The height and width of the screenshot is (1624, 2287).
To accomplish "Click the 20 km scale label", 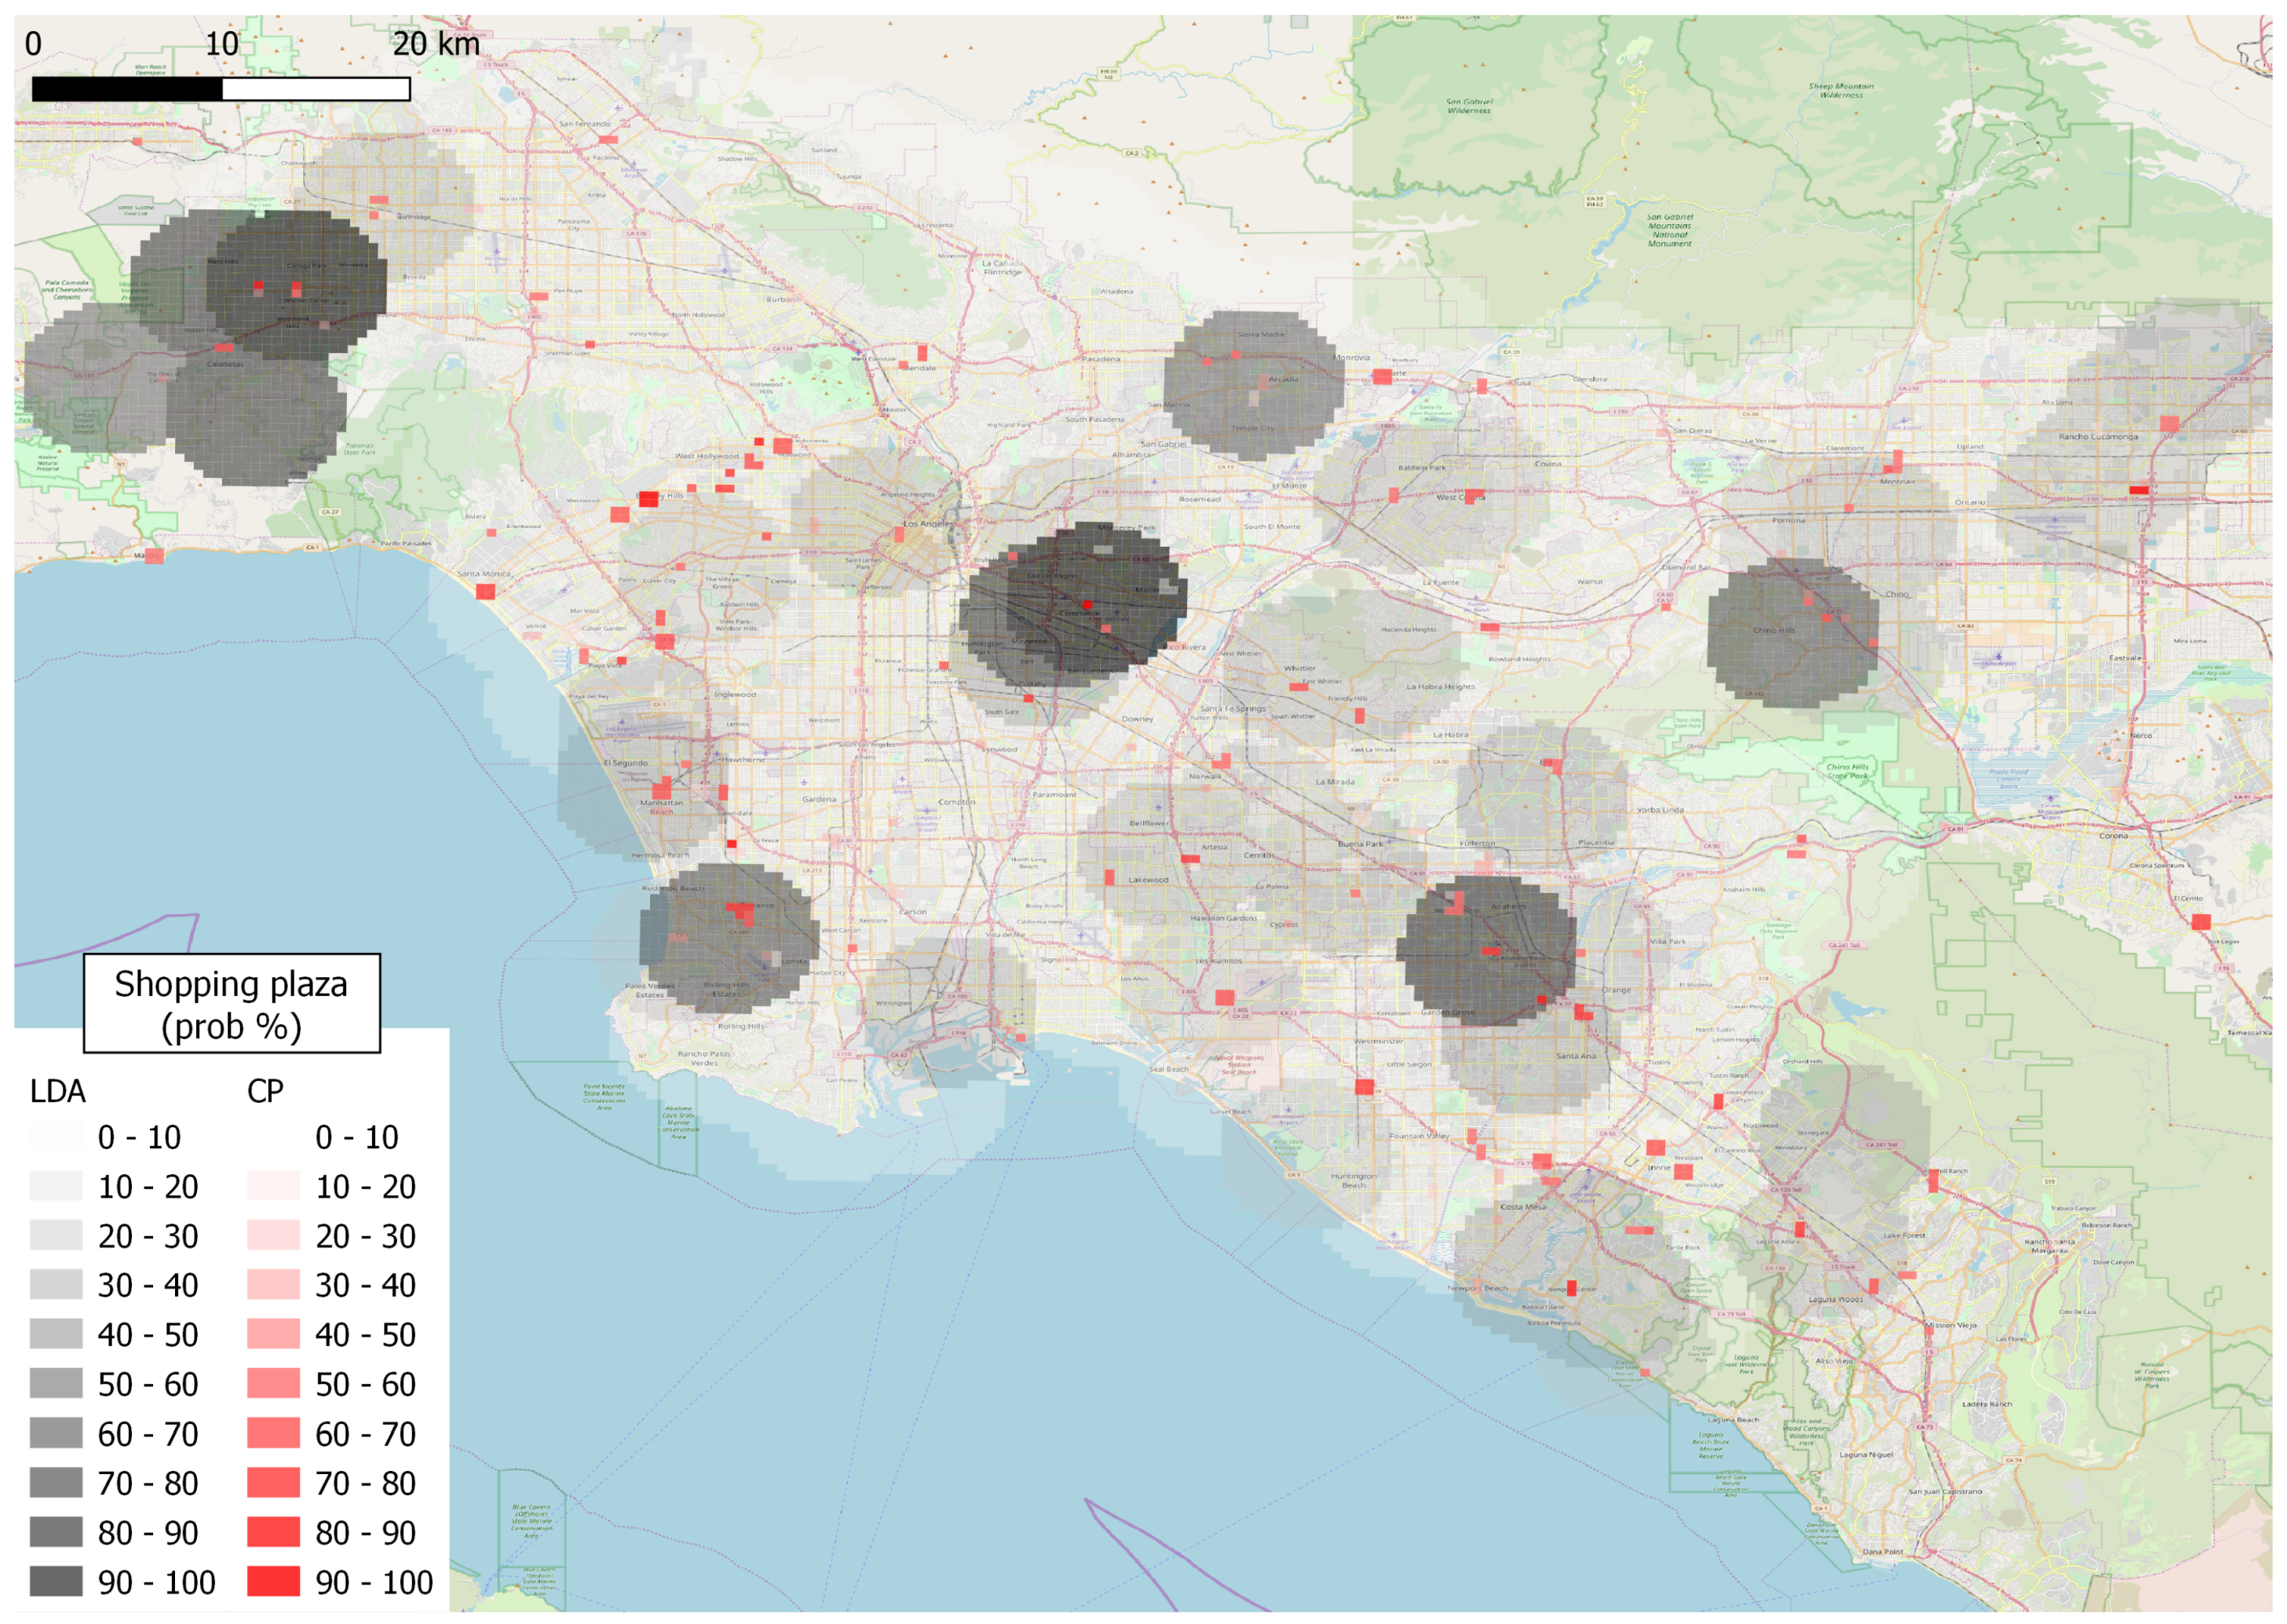I will coord(436,44).
